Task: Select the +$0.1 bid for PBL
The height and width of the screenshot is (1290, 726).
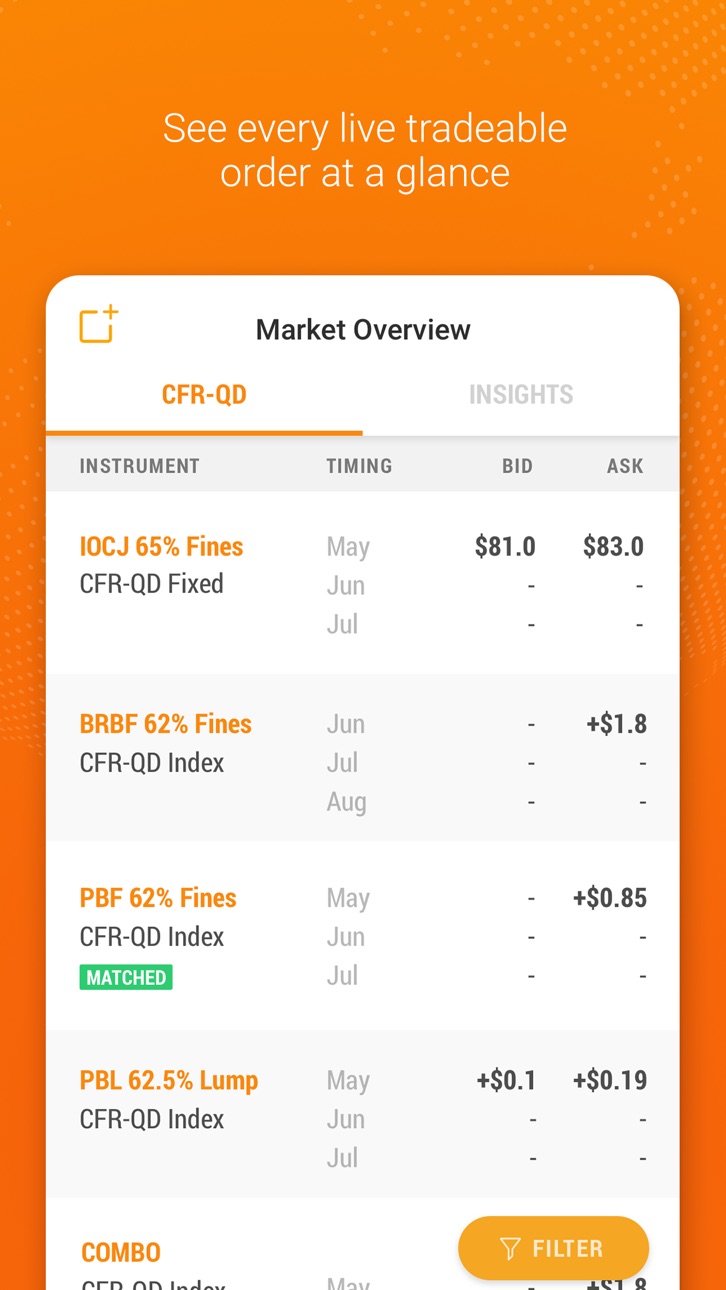Action: coord(507,1080)
